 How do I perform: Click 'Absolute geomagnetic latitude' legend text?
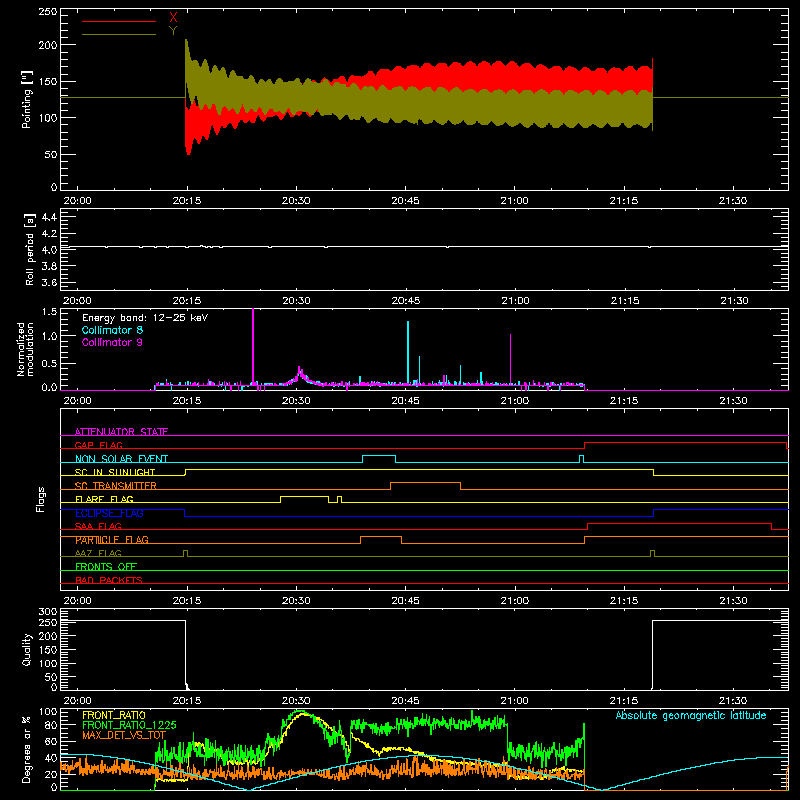[691, 715]
